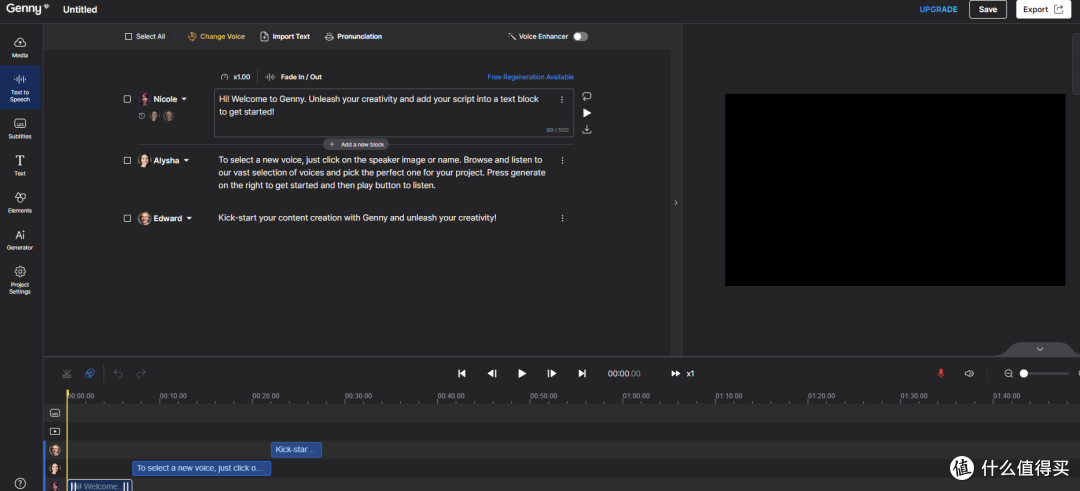Click Import Text
The image size is (1080, 491).
pos(285,36)
